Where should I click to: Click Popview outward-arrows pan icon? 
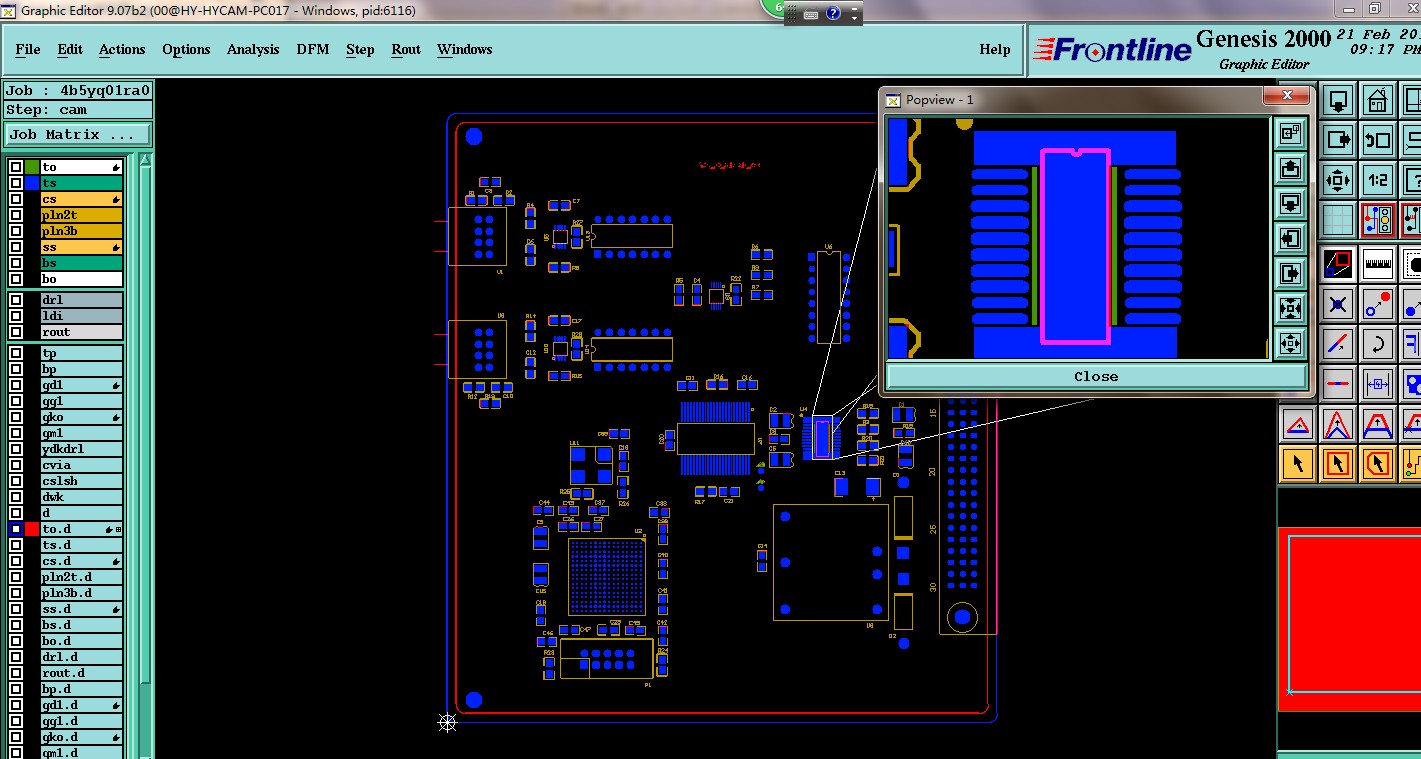point(1290,343)
